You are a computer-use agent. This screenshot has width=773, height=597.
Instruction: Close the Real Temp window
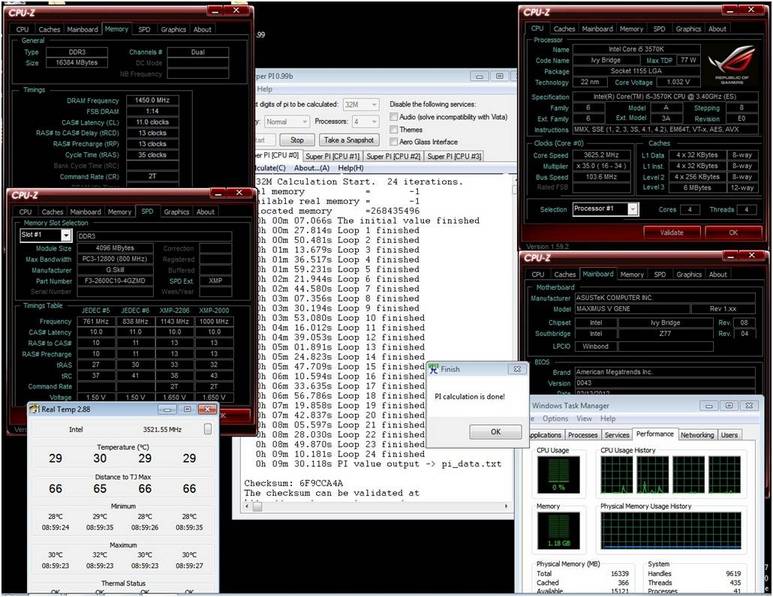click(208, 409)
